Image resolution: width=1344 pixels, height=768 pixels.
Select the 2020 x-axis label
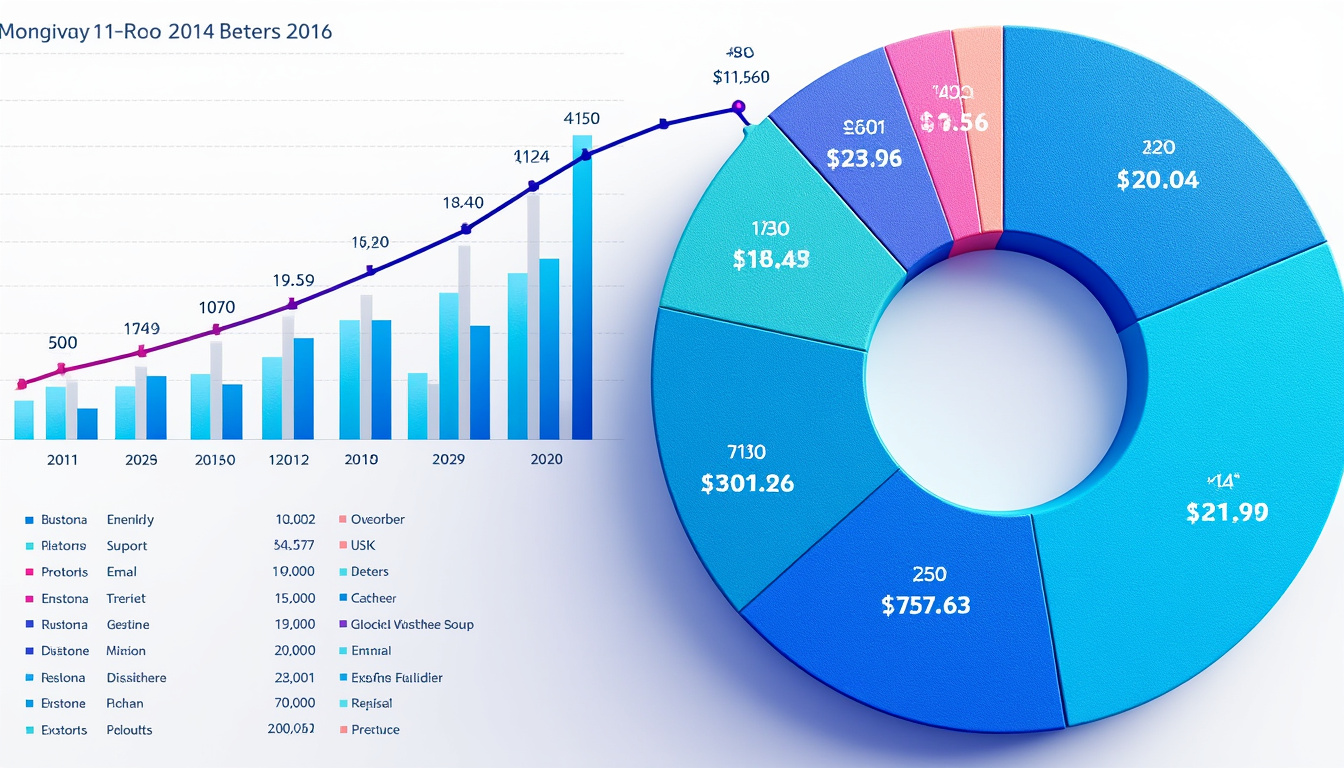click(545, 459)
